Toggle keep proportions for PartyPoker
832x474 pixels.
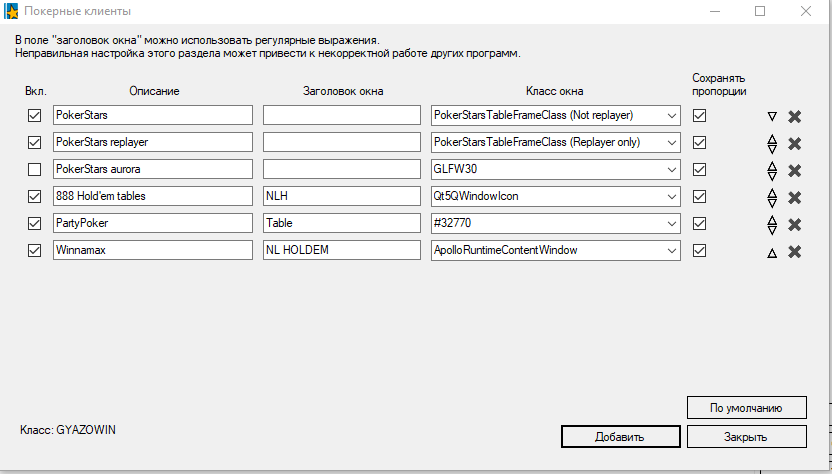(x=699, y=223)
